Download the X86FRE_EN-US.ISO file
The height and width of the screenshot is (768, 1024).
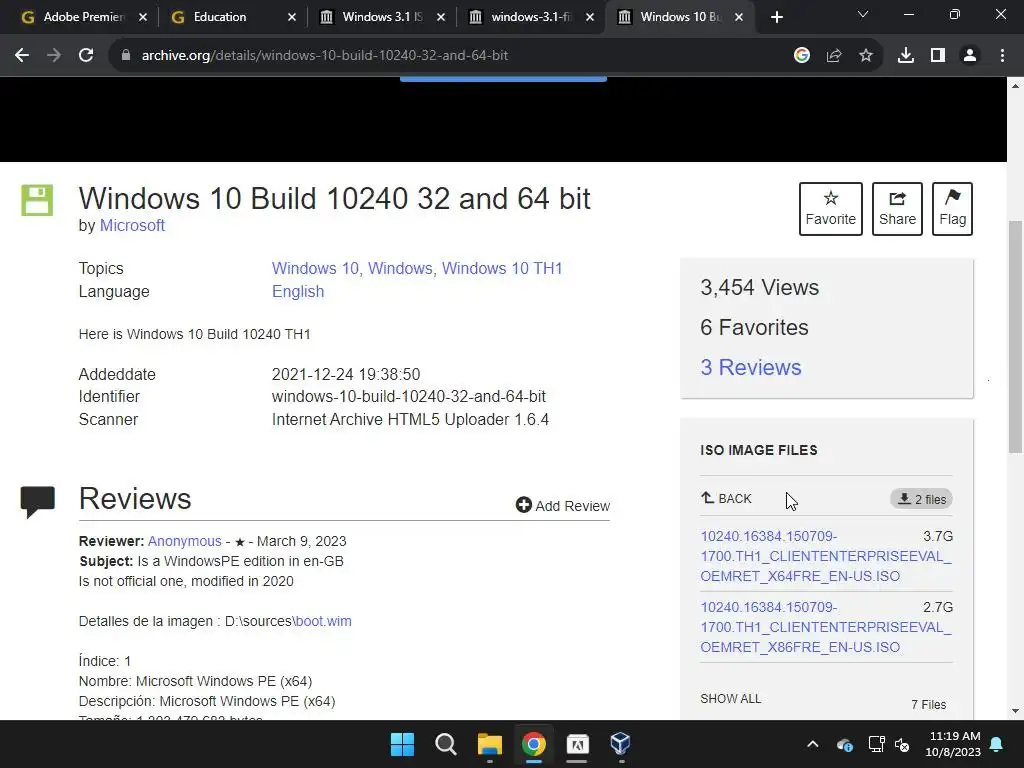click(825, 627)
